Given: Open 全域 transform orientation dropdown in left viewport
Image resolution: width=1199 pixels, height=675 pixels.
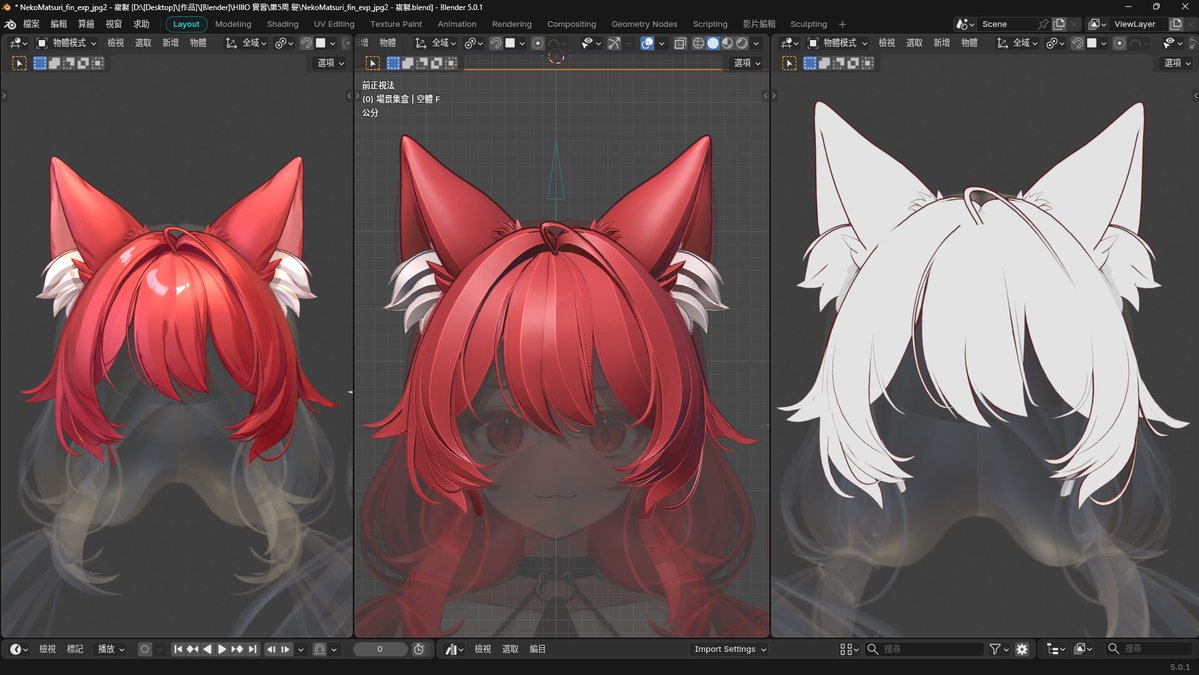Looking at the screenshot, I should click(246, 43).
